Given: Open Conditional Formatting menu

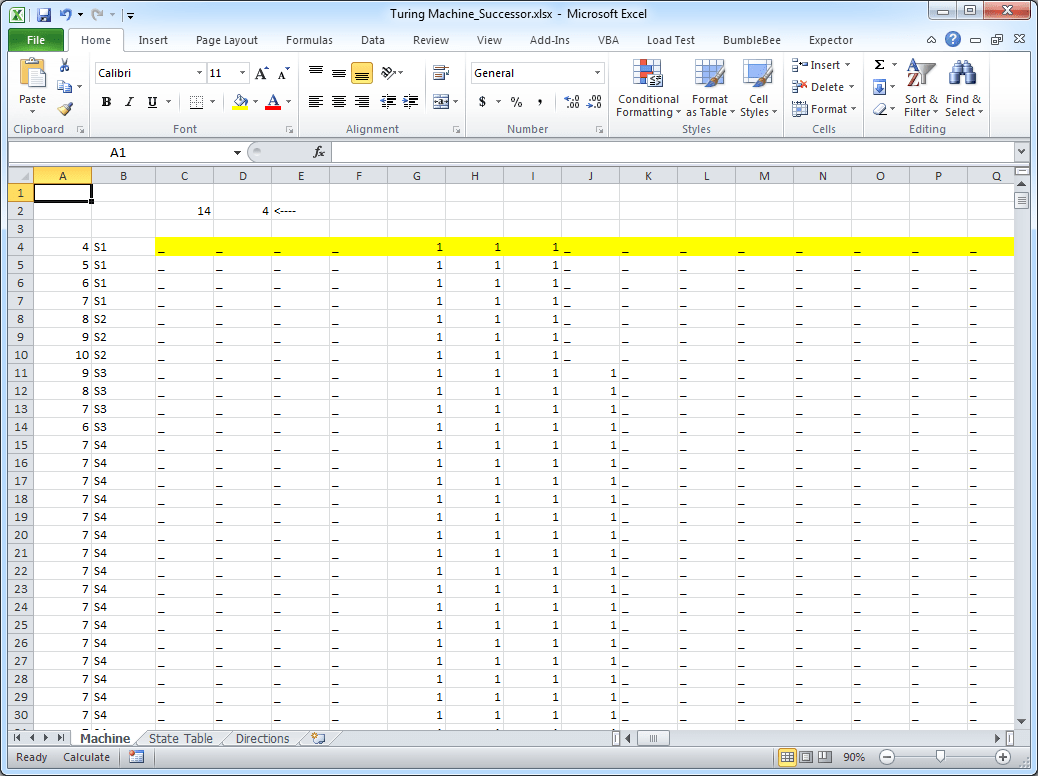Looking at the screenshot, I should [648, 88].
